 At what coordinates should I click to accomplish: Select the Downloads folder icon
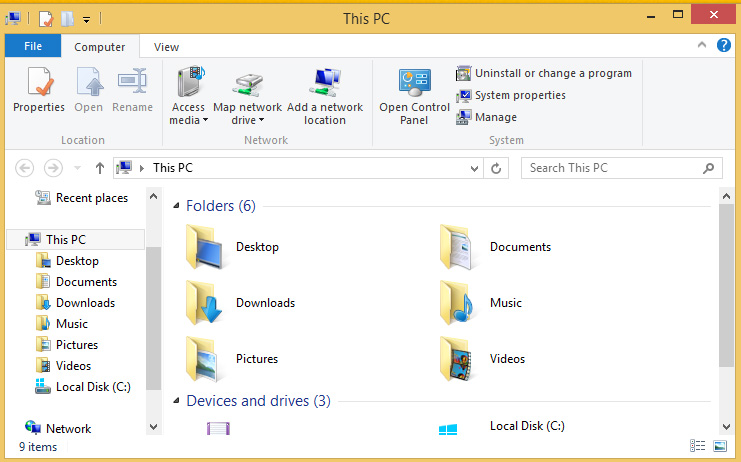(204, 303)
